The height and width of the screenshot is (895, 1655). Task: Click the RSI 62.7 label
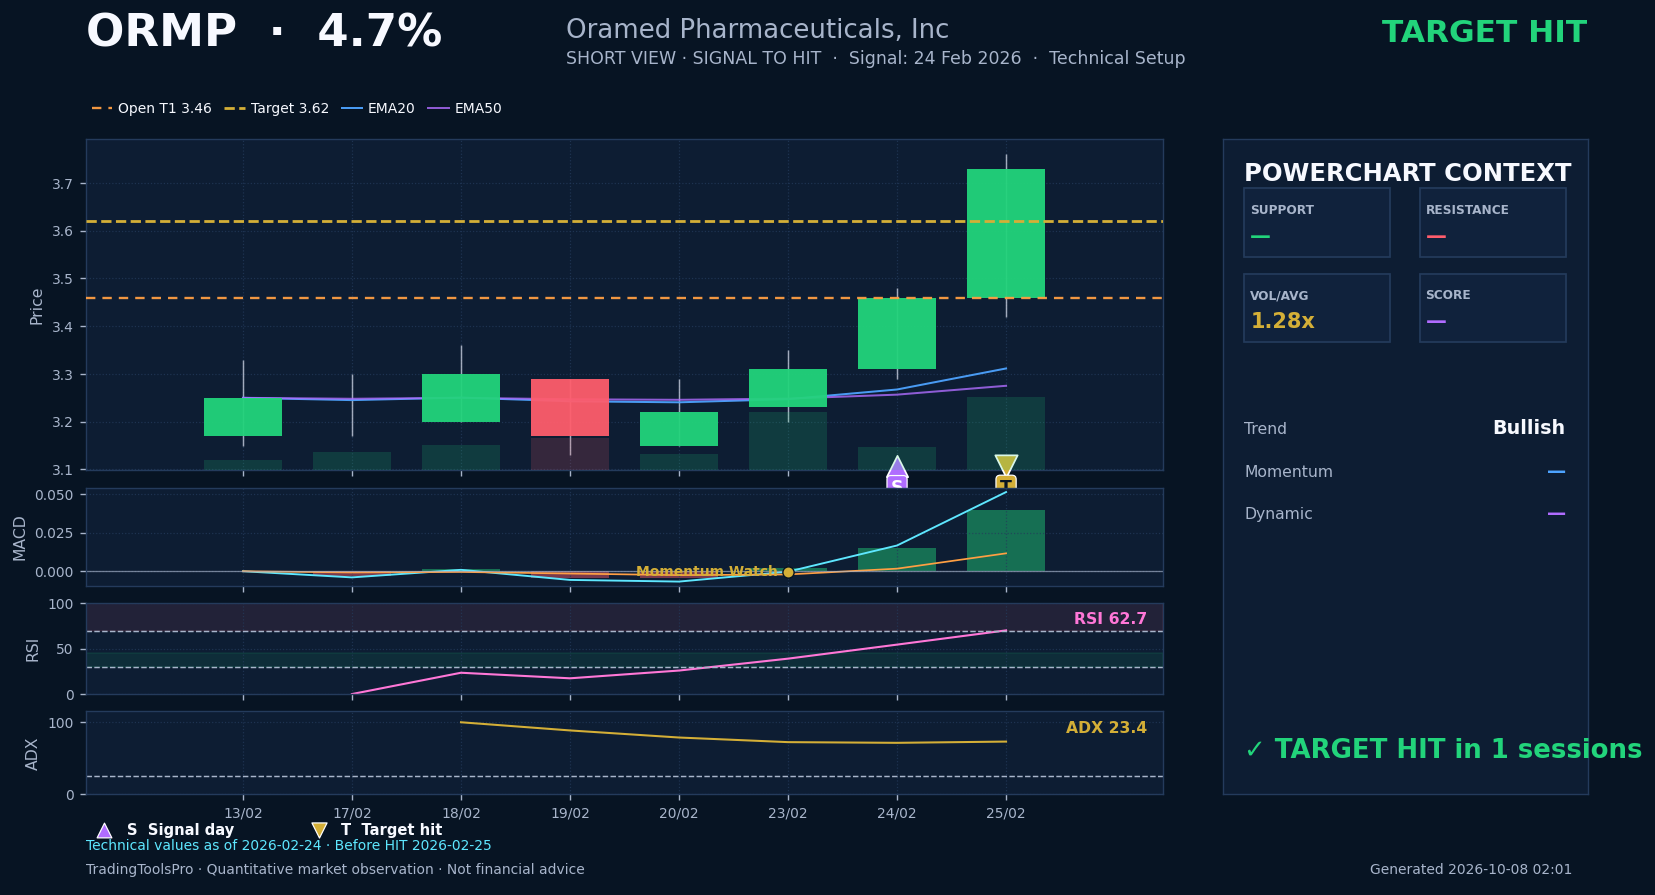coord(1110,619)
